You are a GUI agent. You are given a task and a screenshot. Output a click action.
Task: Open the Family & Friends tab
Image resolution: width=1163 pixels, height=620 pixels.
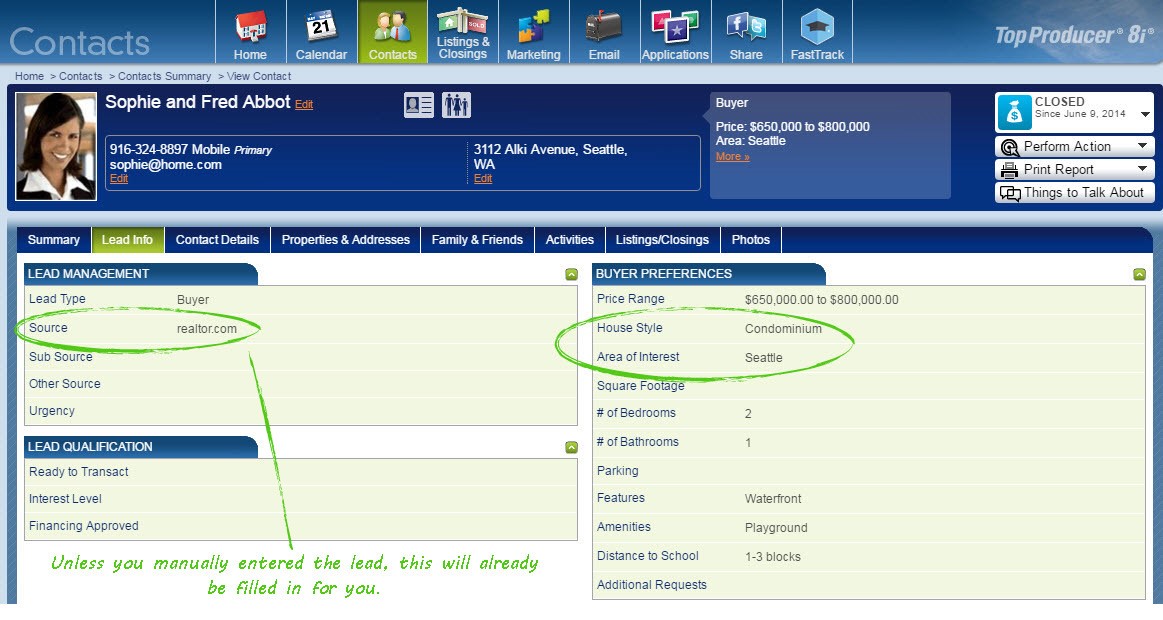477,239
